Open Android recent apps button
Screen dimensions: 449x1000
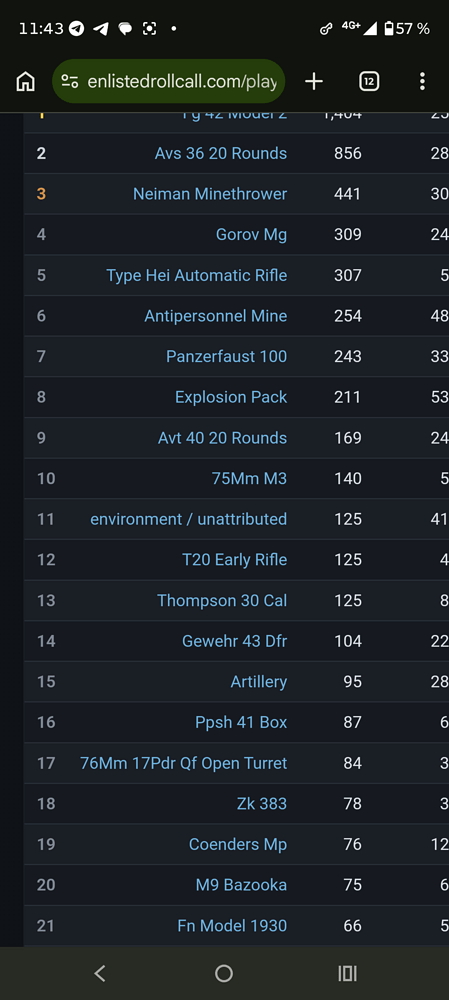click(x=348, y=973)
